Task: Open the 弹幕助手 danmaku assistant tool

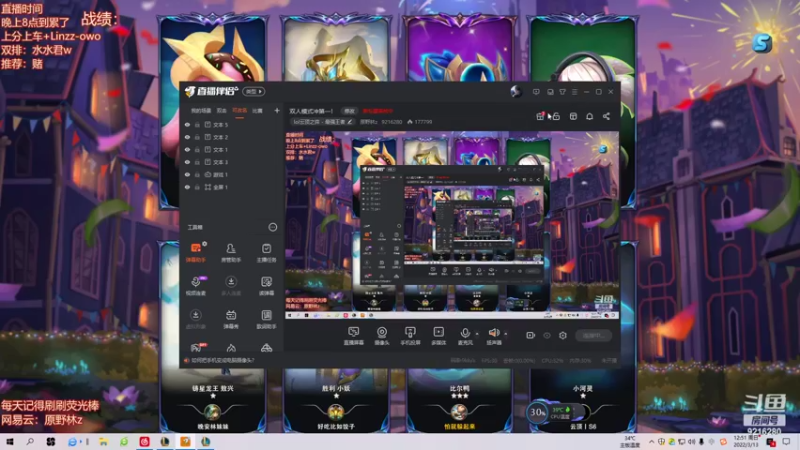Action: click(195, 252)
